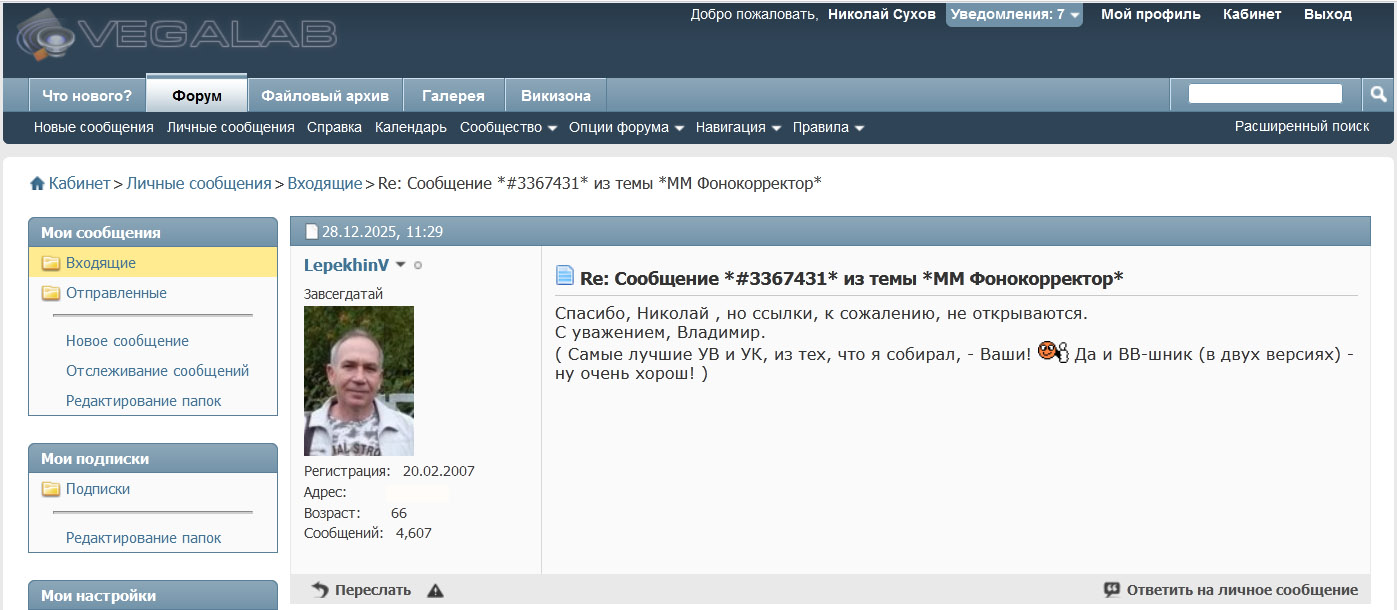The width and height of the screenshot is (1397, 610).
Task: Click Входящие in the breadcrumb
Action: click(x=325, y=184)
